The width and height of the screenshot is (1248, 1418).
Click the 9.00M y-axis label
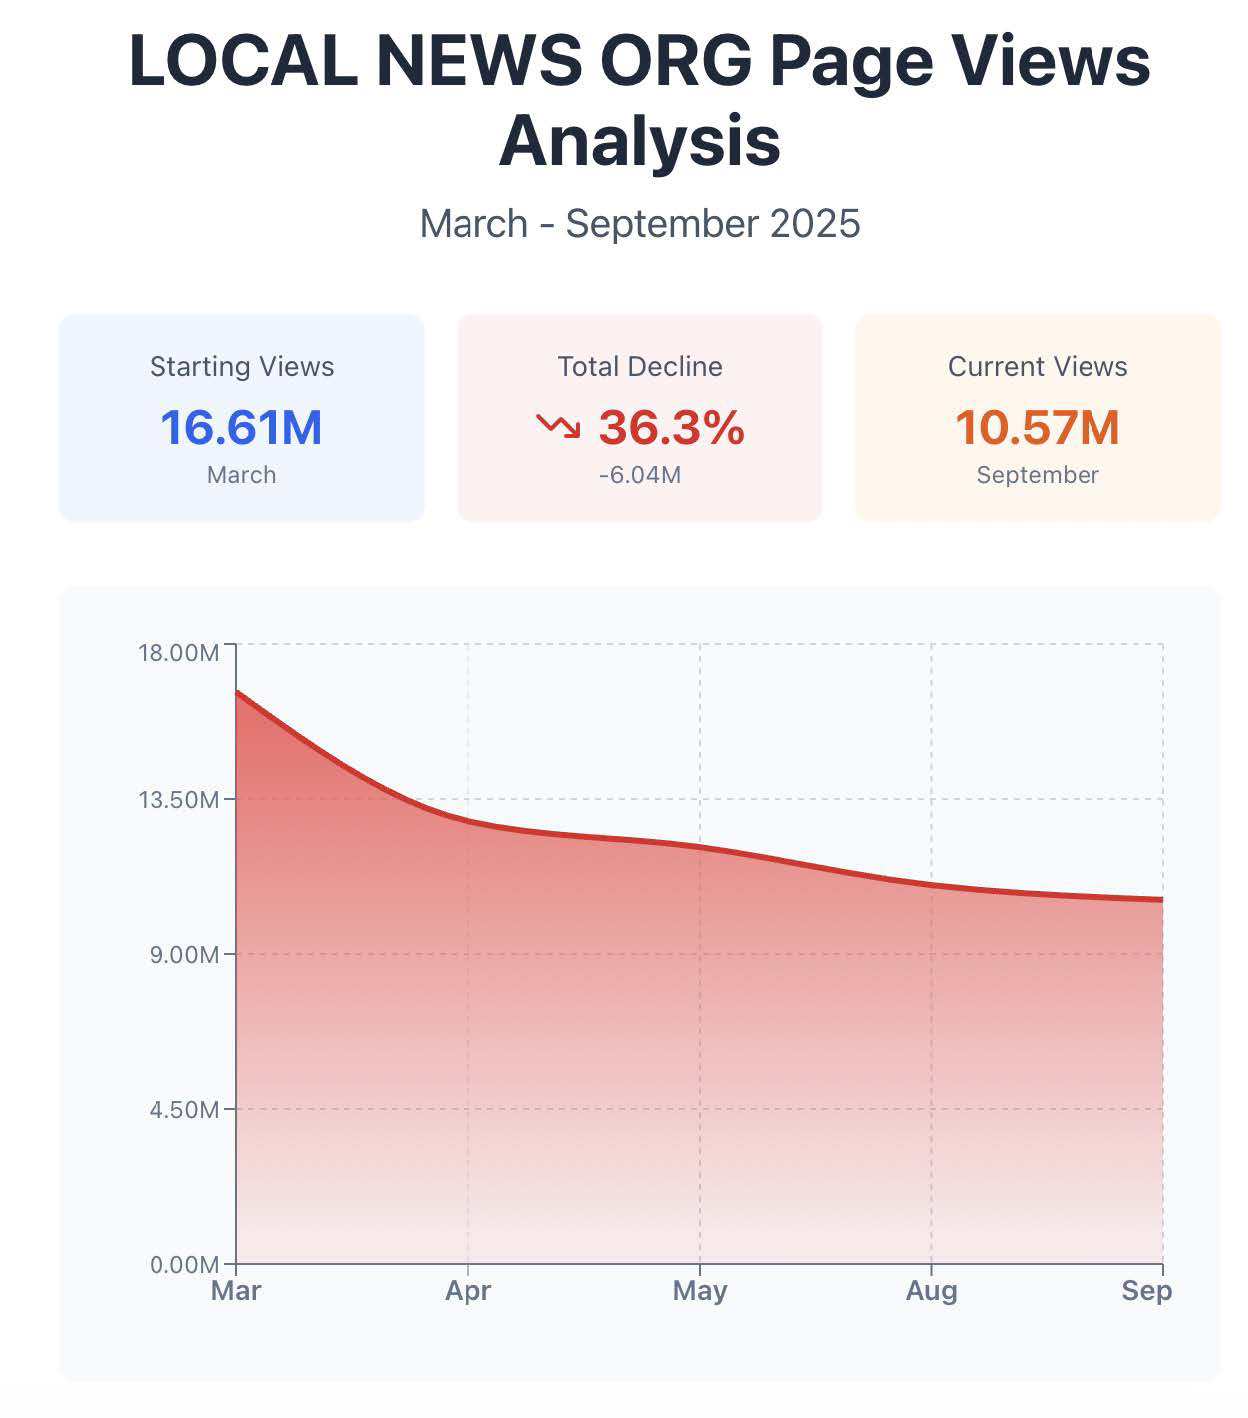(x=185, y=955)
